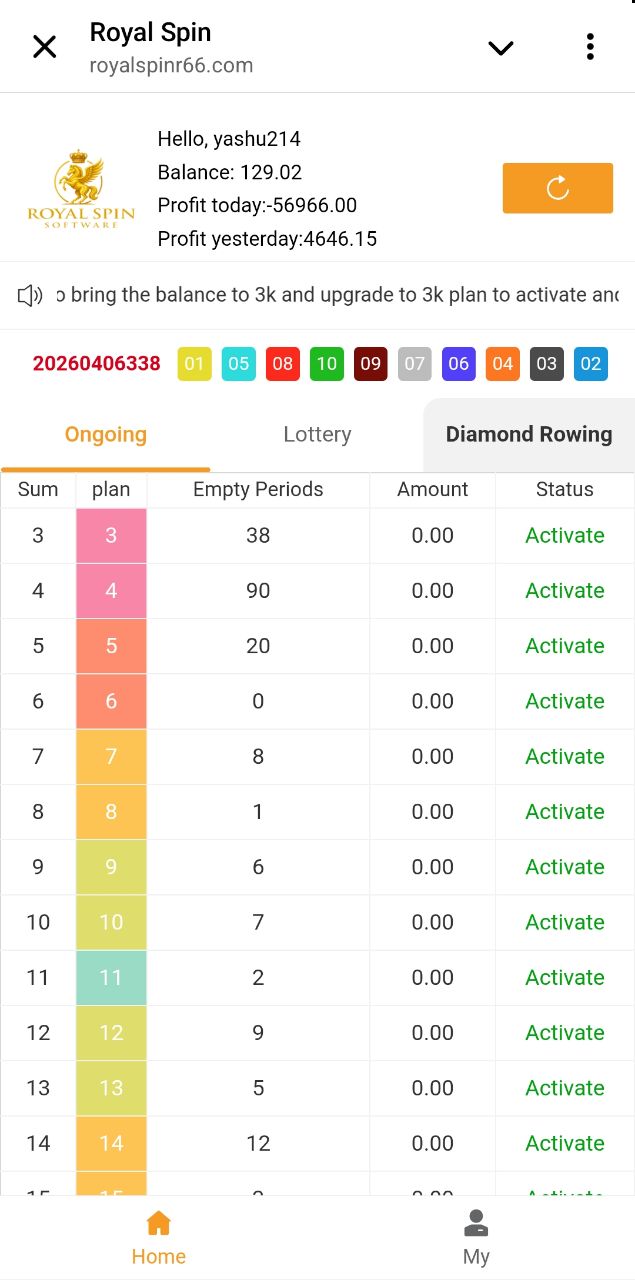Open the Diamond Rowing tab
The height and width of the screenshot is (1280, 635).
528,434
